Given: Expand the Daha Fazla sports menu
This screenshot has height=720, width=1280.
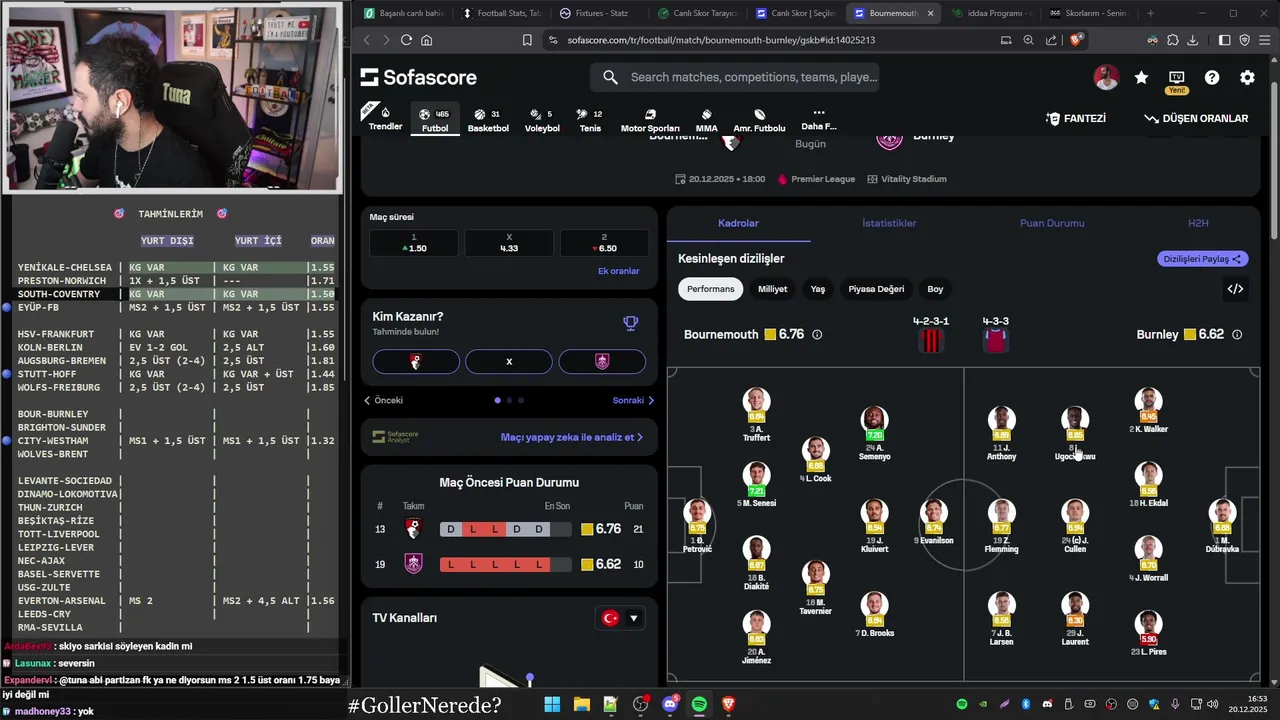Looking at the screenshot, I should coord(818,119).
